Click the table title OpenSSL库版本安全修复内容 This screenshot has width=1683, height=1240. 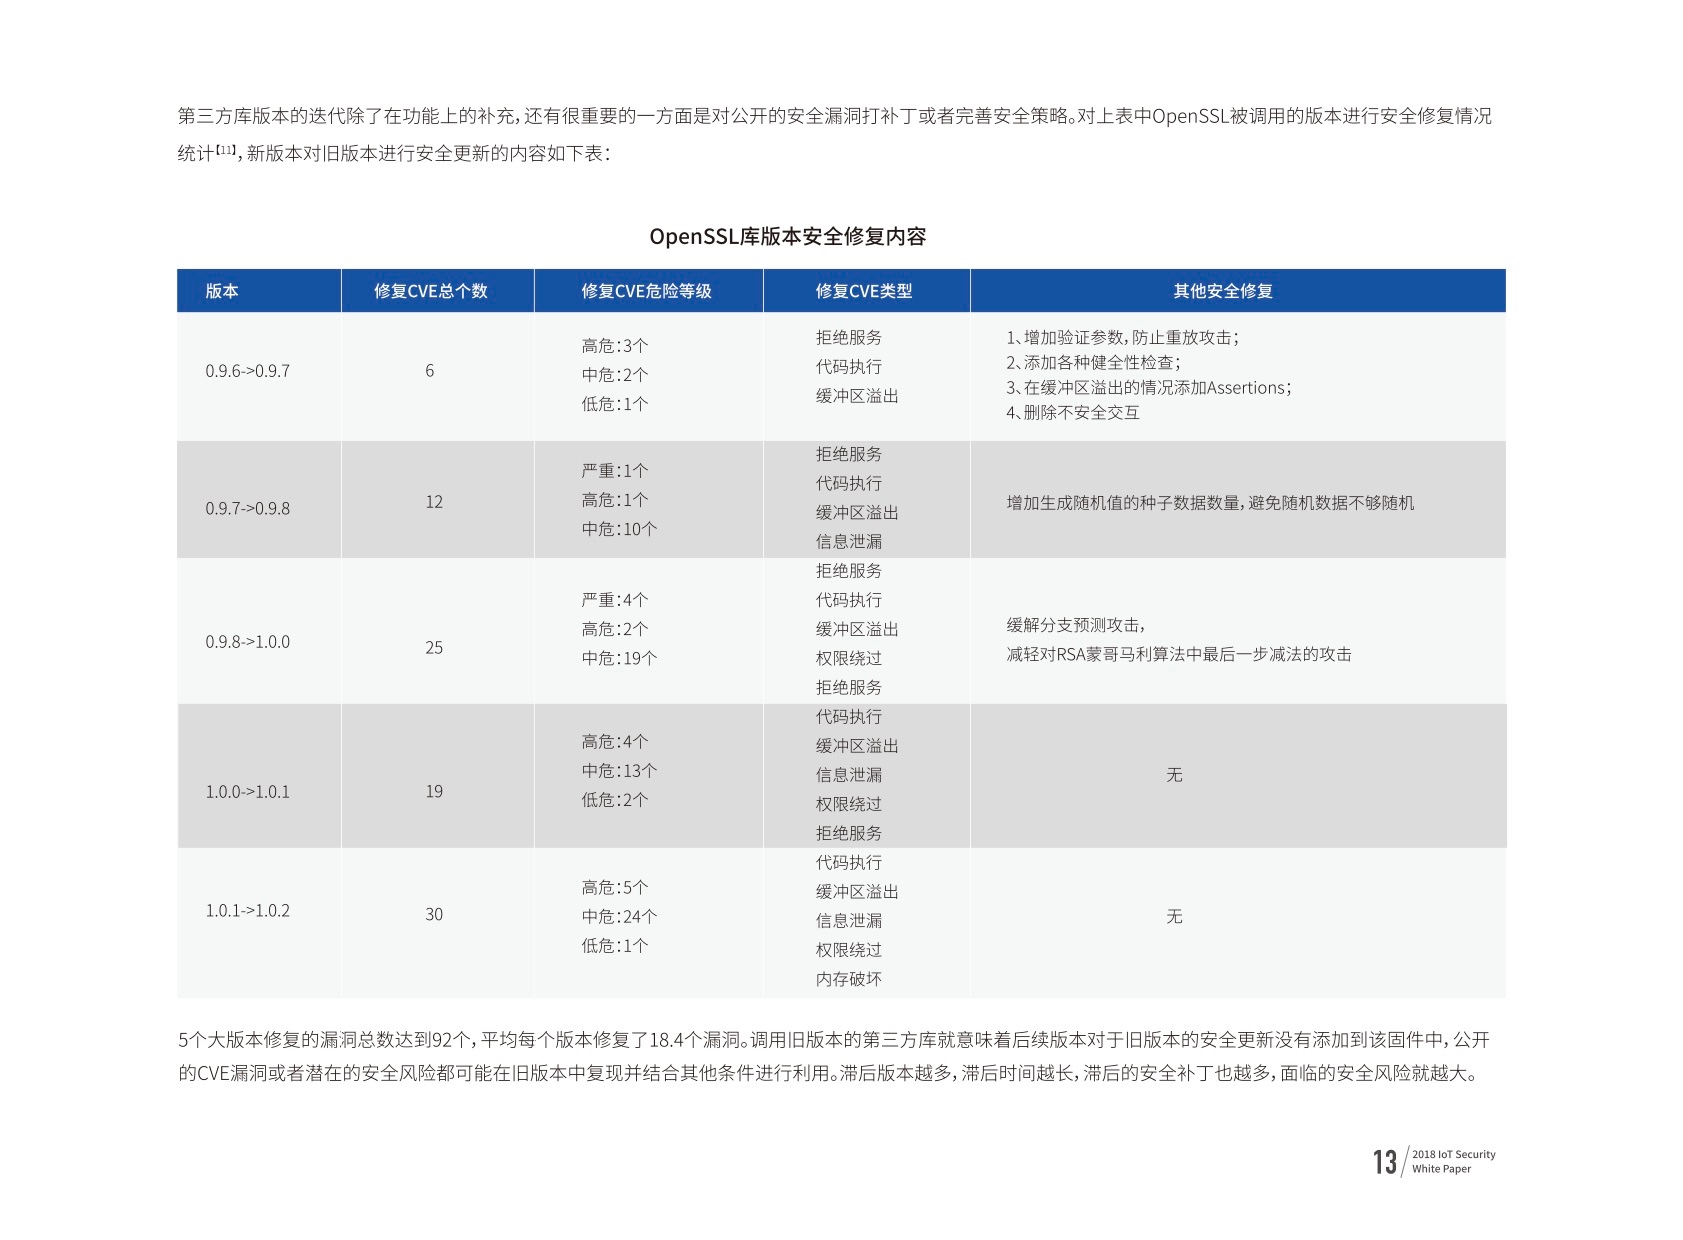pyautogui.click(x=788, y=237)
